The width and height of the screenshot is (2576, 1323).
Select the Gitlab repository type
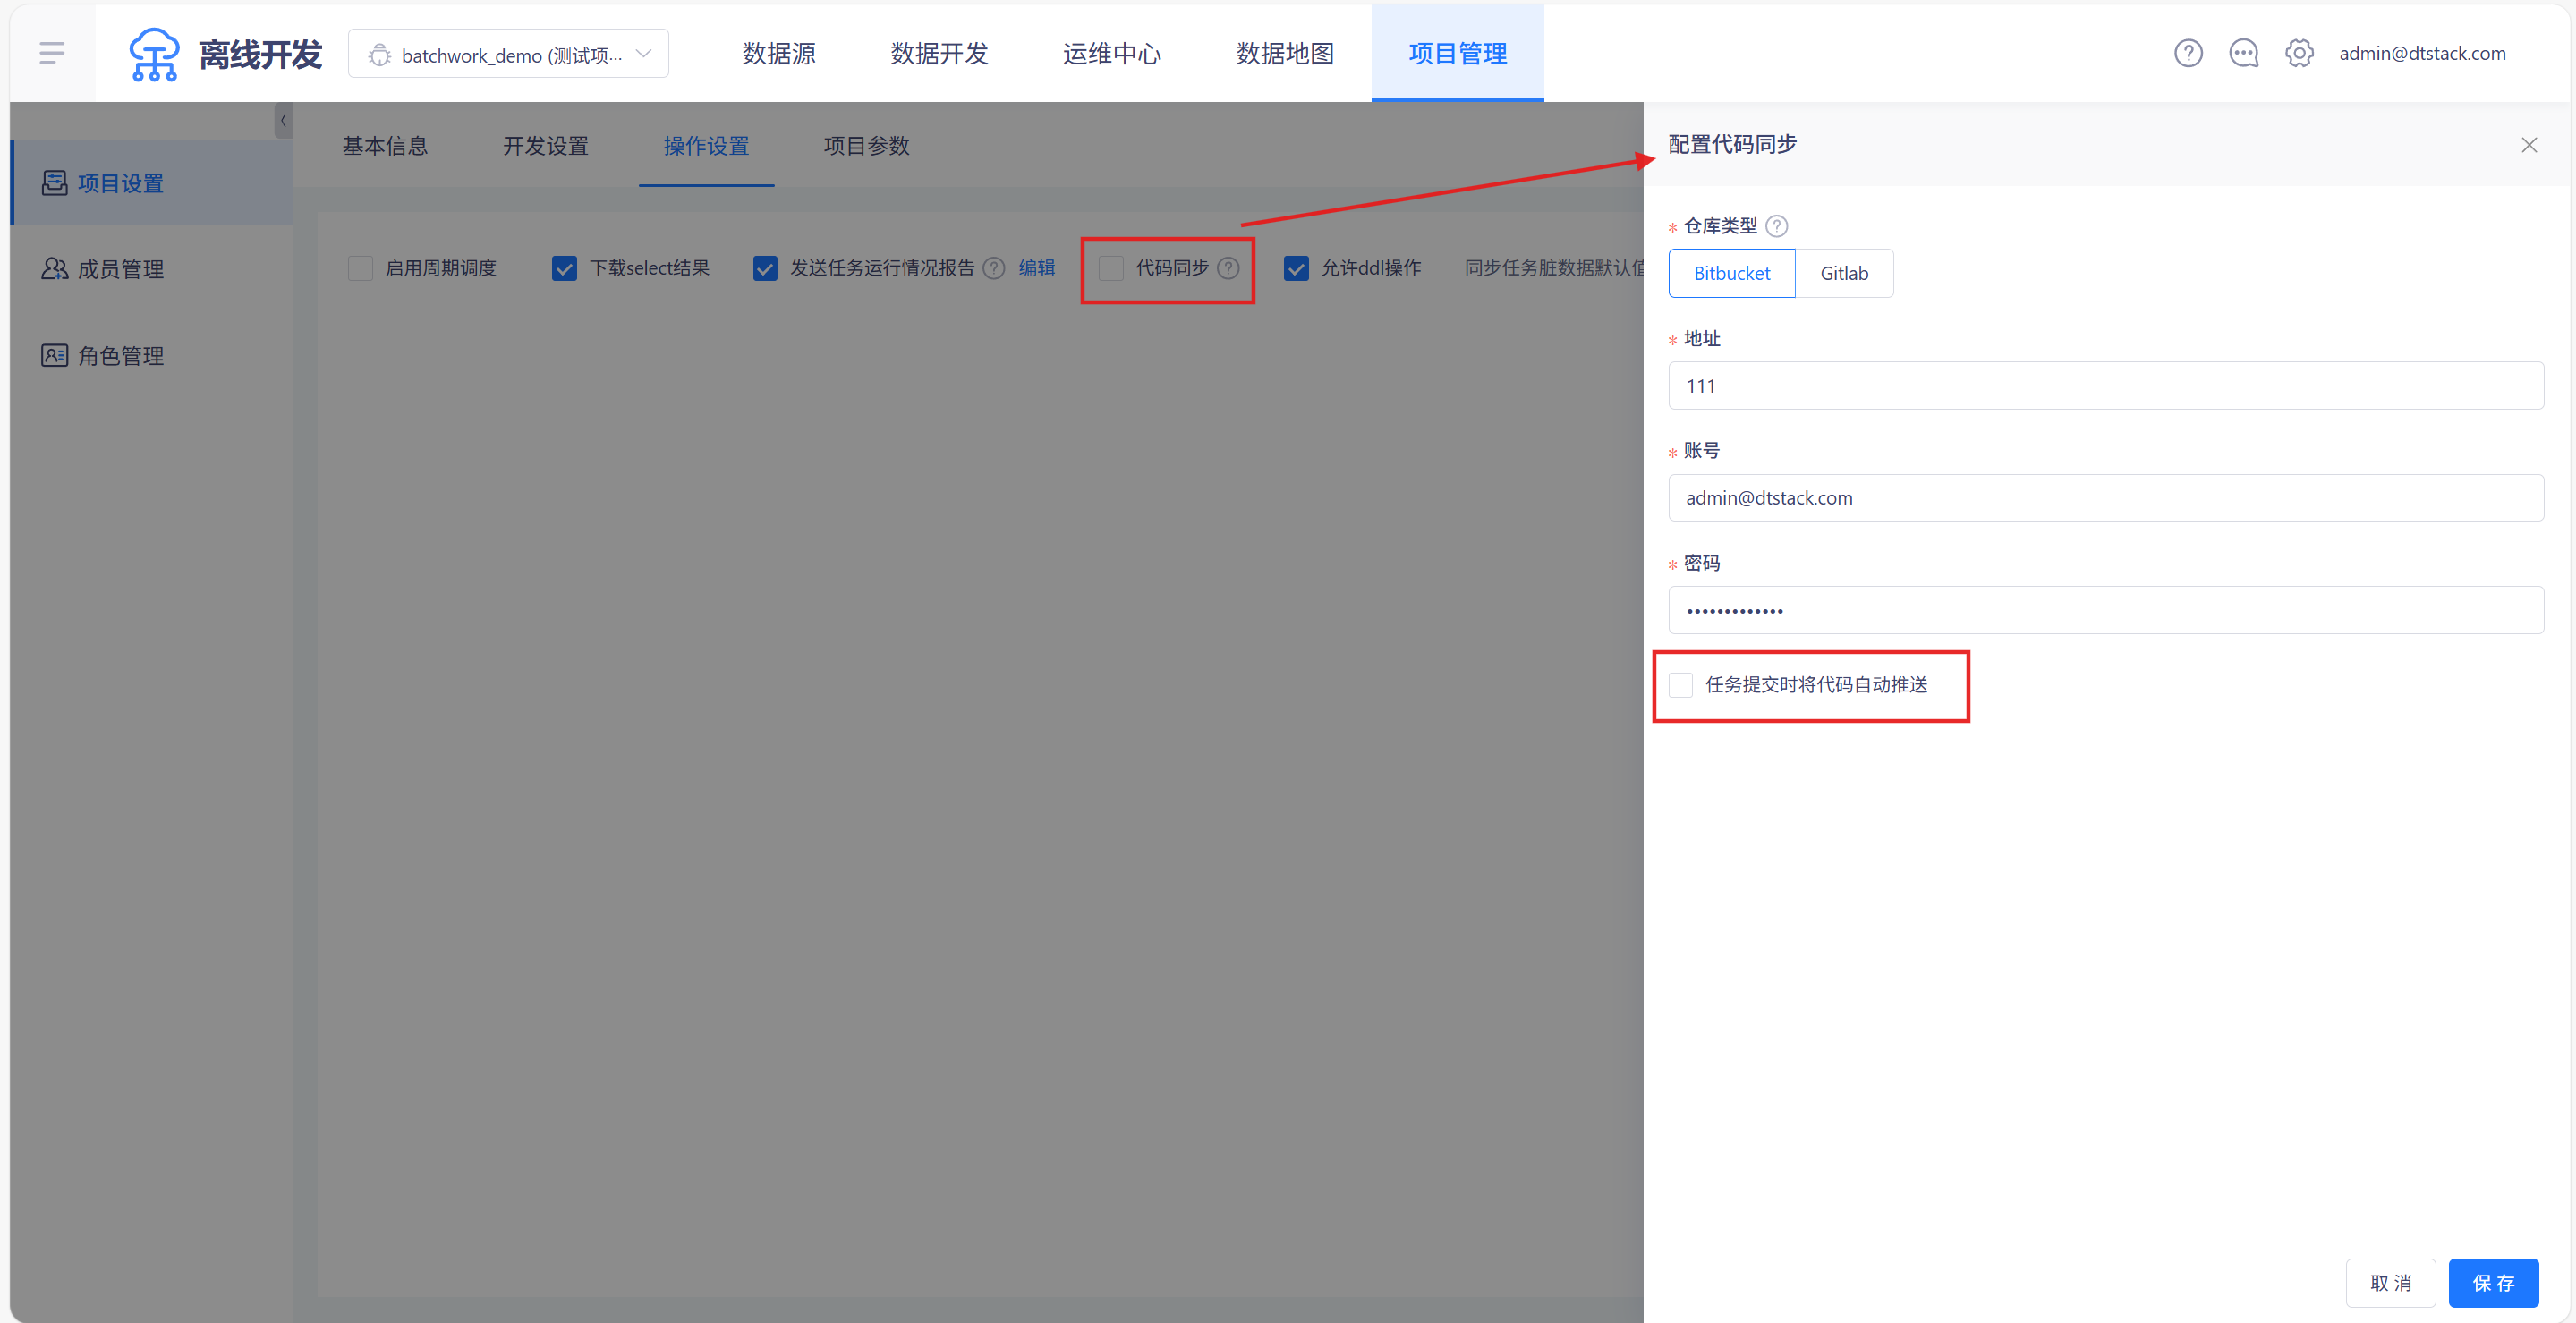tap(1843, 273)
